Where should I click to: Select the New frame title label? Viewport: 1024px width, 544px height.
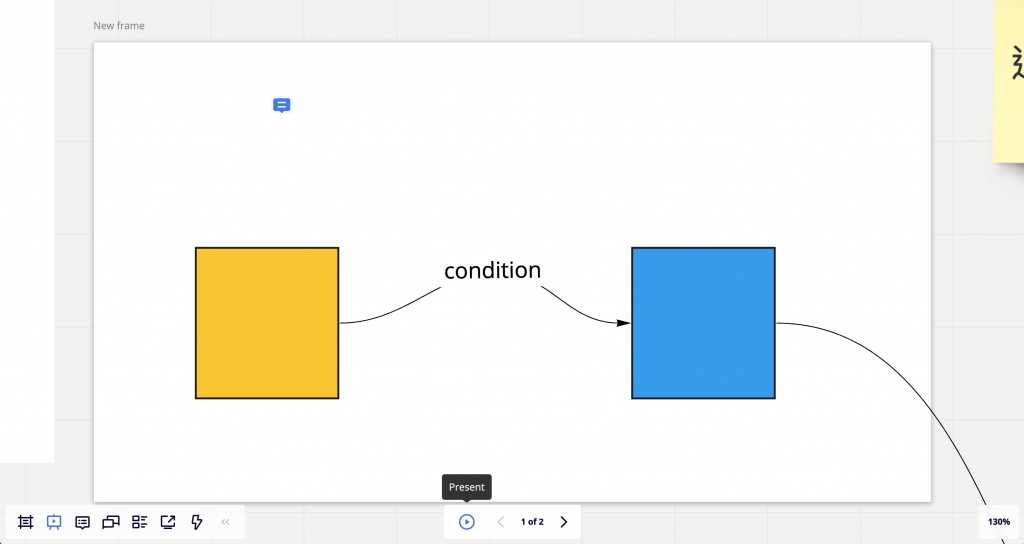click(x=119, y=25)
